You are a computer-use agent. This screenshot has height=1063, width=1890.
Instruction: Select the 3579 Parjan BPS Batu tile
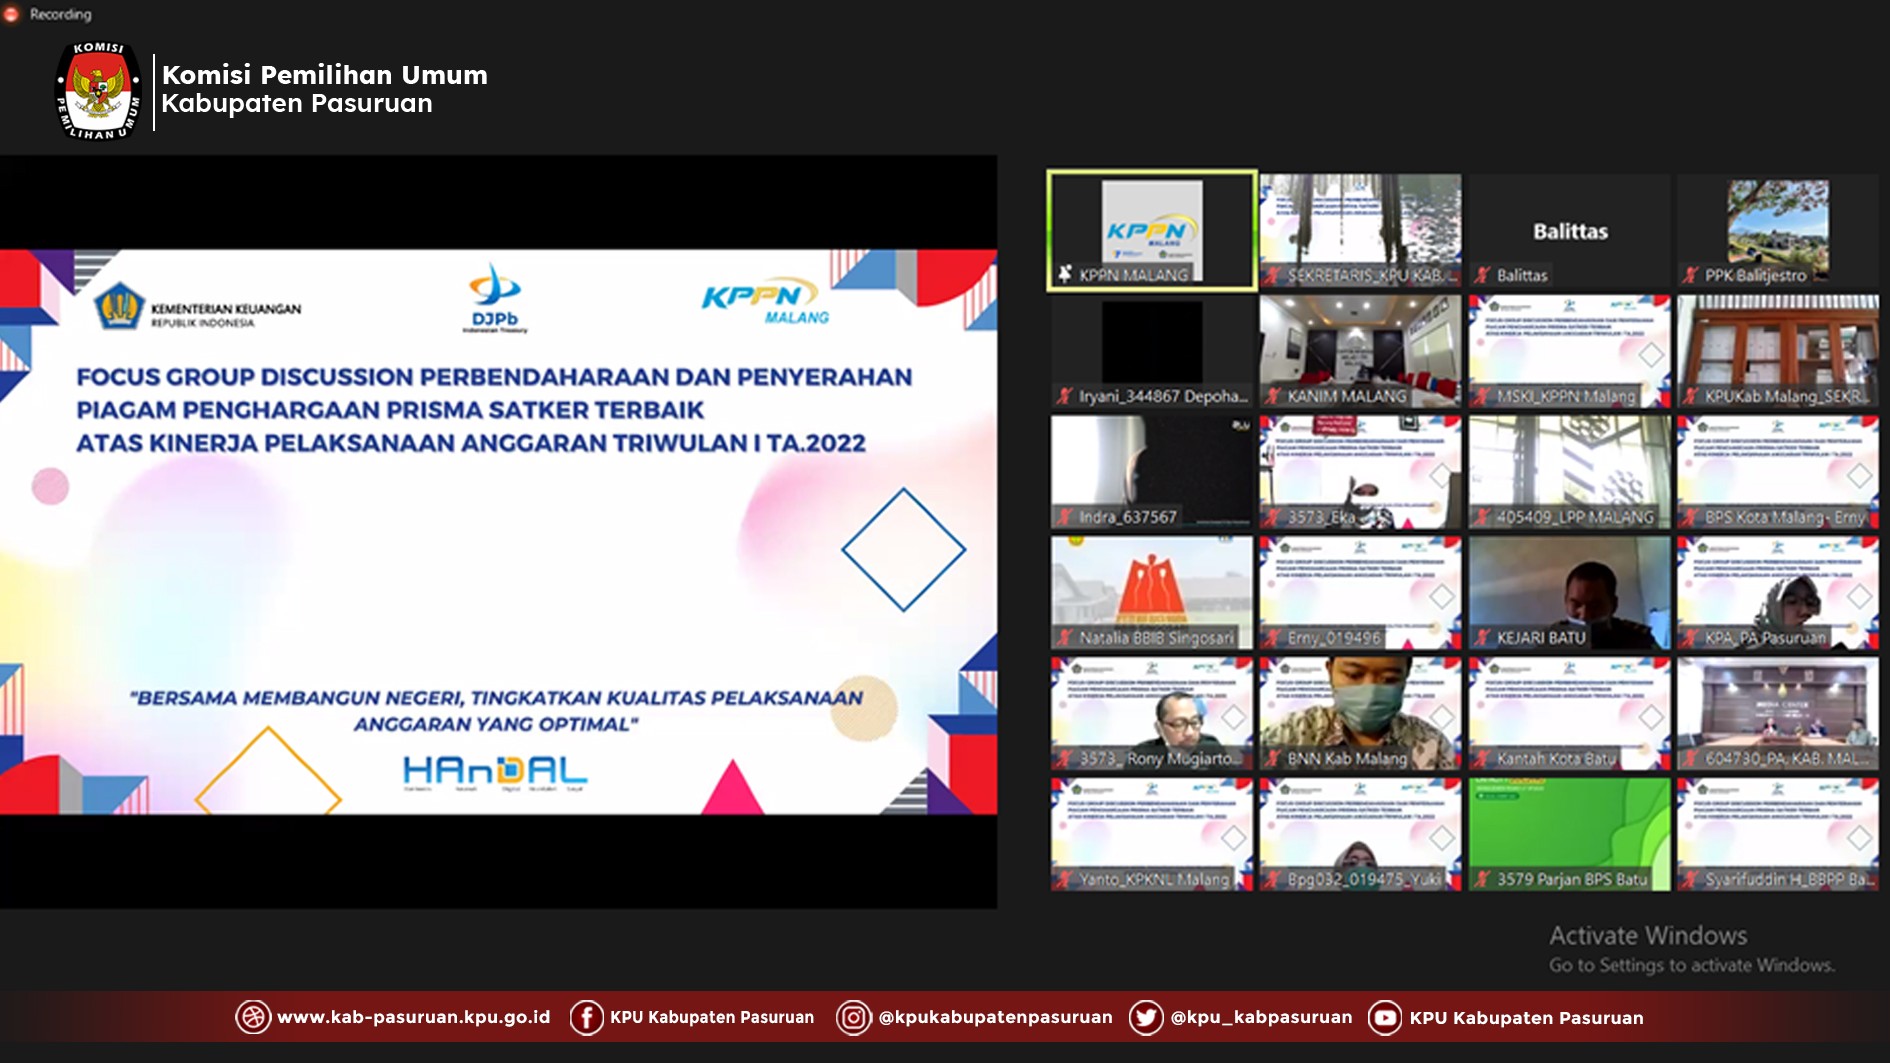tap(1569, 833)
